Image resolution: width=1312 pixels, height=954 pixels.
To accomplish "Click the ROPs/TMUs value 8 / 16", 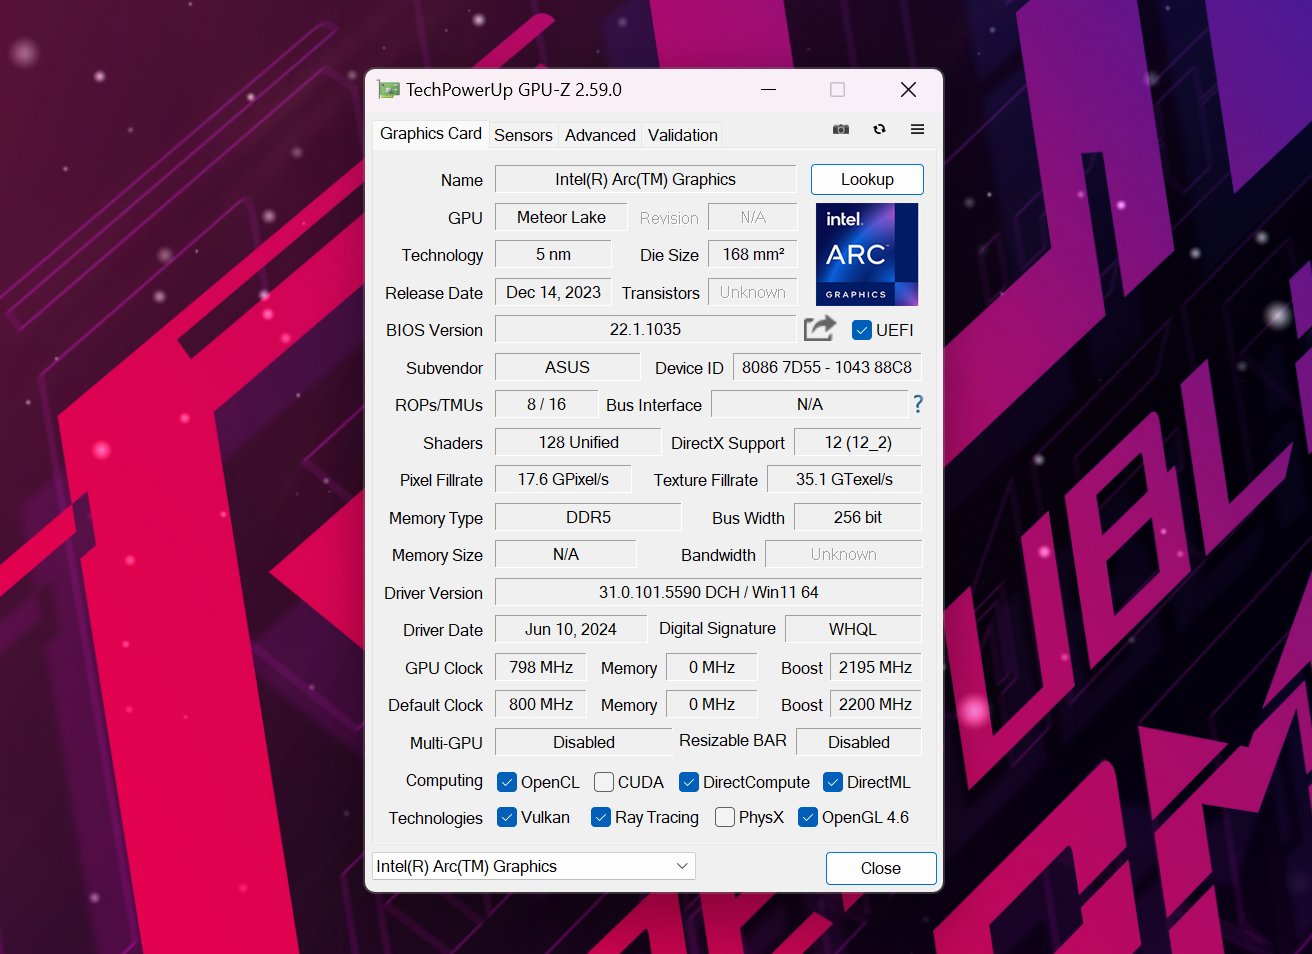I will coord(546,404).
